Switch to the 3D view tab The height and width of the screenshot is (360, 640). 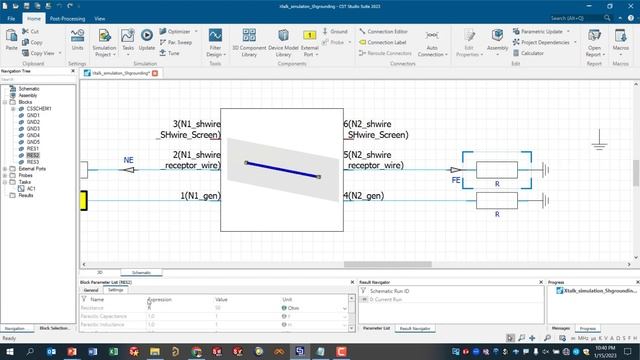click(x=100, y=272)
